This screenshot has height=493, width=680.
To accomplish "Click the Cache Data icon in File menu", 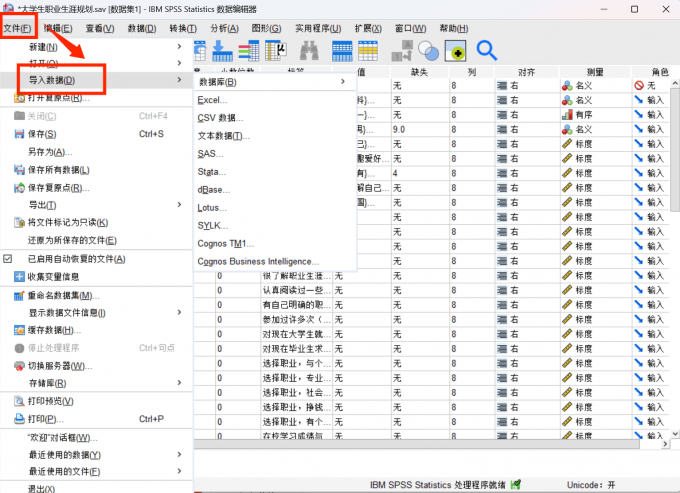I will pos(19,330).
